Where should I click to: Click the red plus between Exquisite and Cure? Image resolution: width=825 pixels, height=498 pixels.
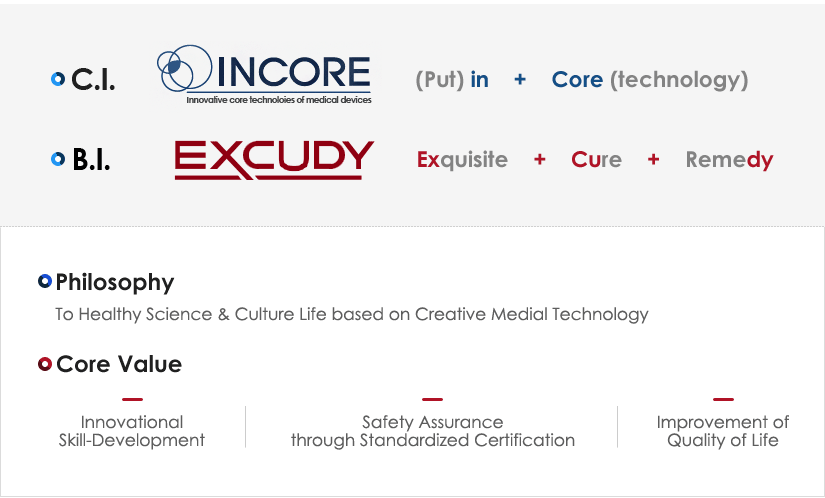tap(539, 159)
